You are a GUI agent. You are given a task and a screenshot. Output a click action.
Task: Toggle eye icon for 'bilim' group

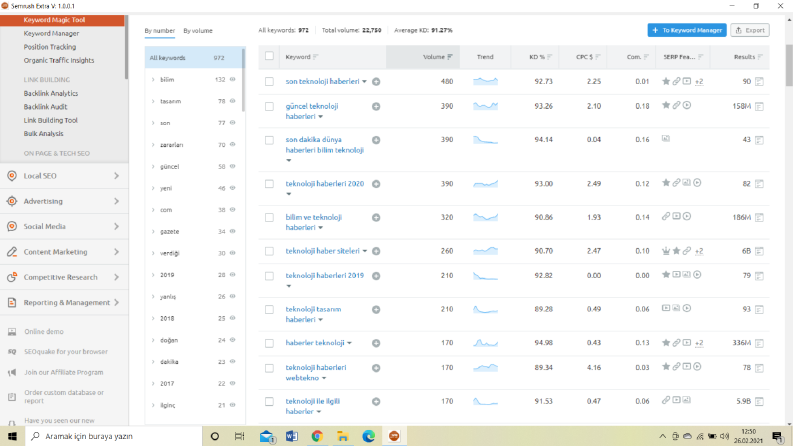[233, 79]
